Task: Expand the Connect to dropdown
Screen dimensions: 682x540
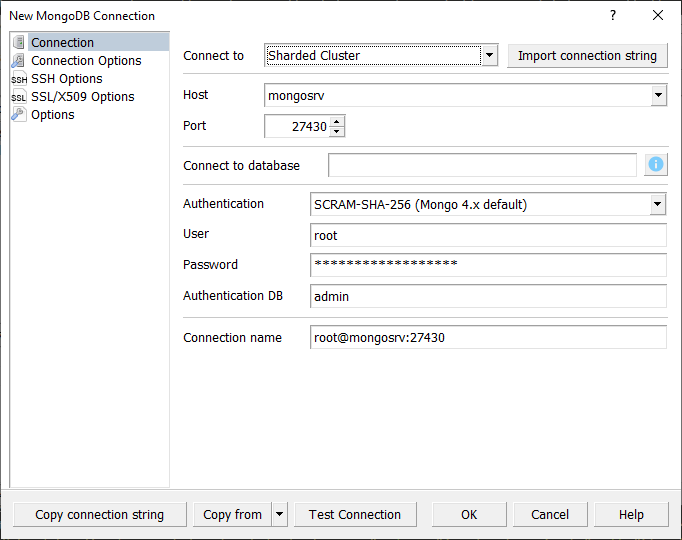Action: pyautogui.click(x=489, y=56)
